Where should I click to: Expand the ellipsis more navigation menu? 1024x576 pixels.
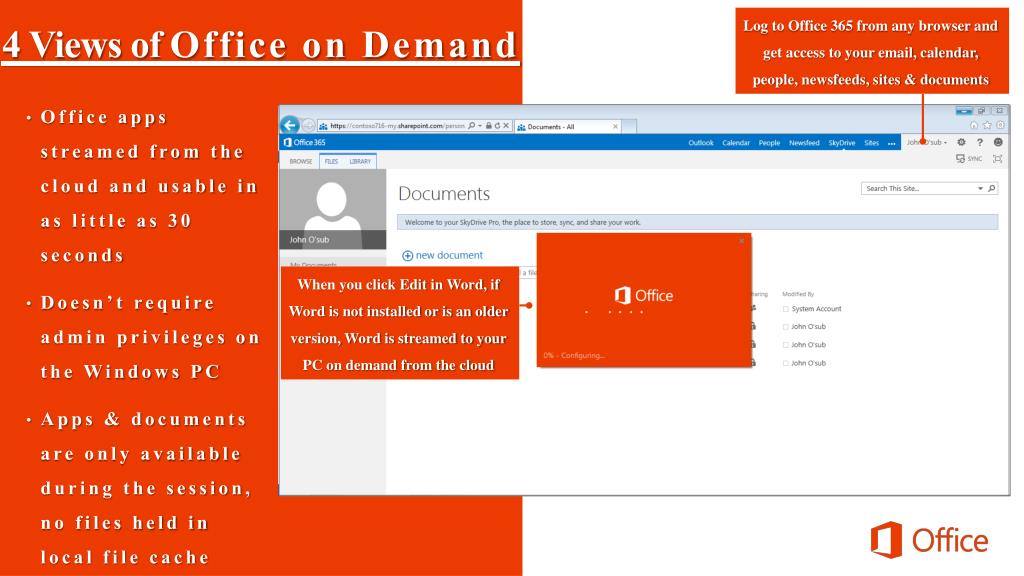[x=892, y=143]
